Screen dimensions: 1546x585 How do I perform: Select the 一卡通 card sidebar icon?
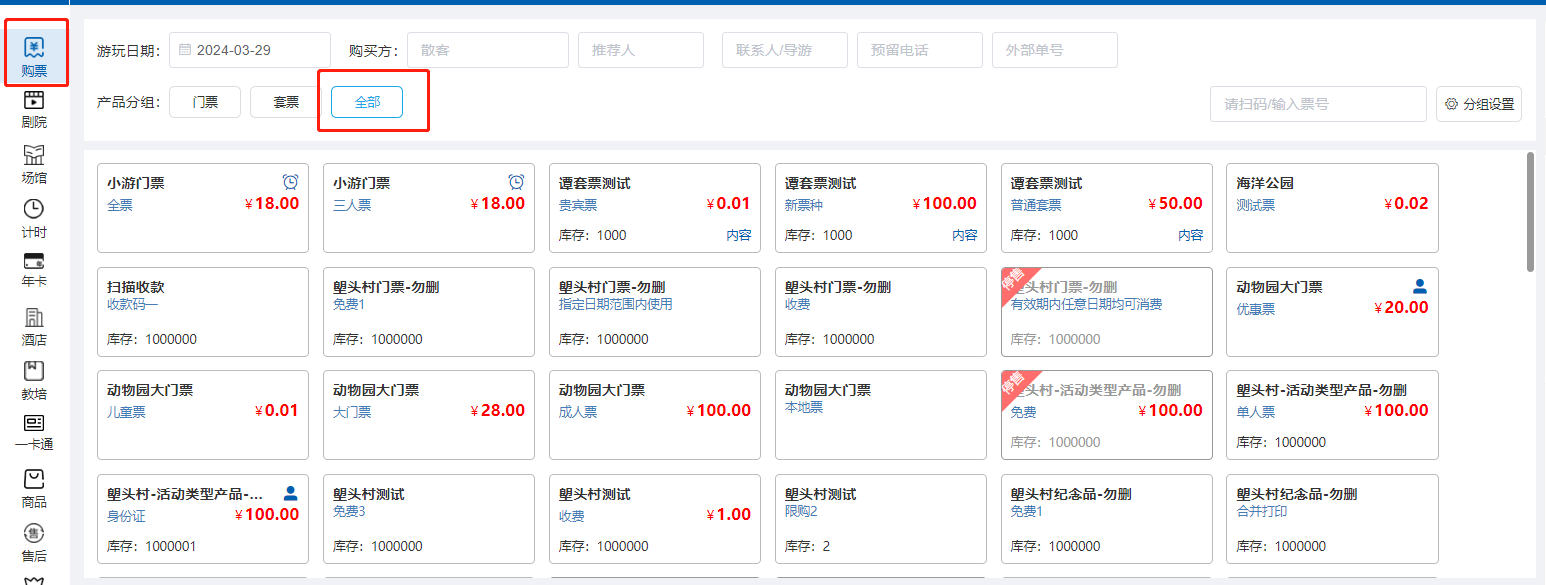coord(34,432)
